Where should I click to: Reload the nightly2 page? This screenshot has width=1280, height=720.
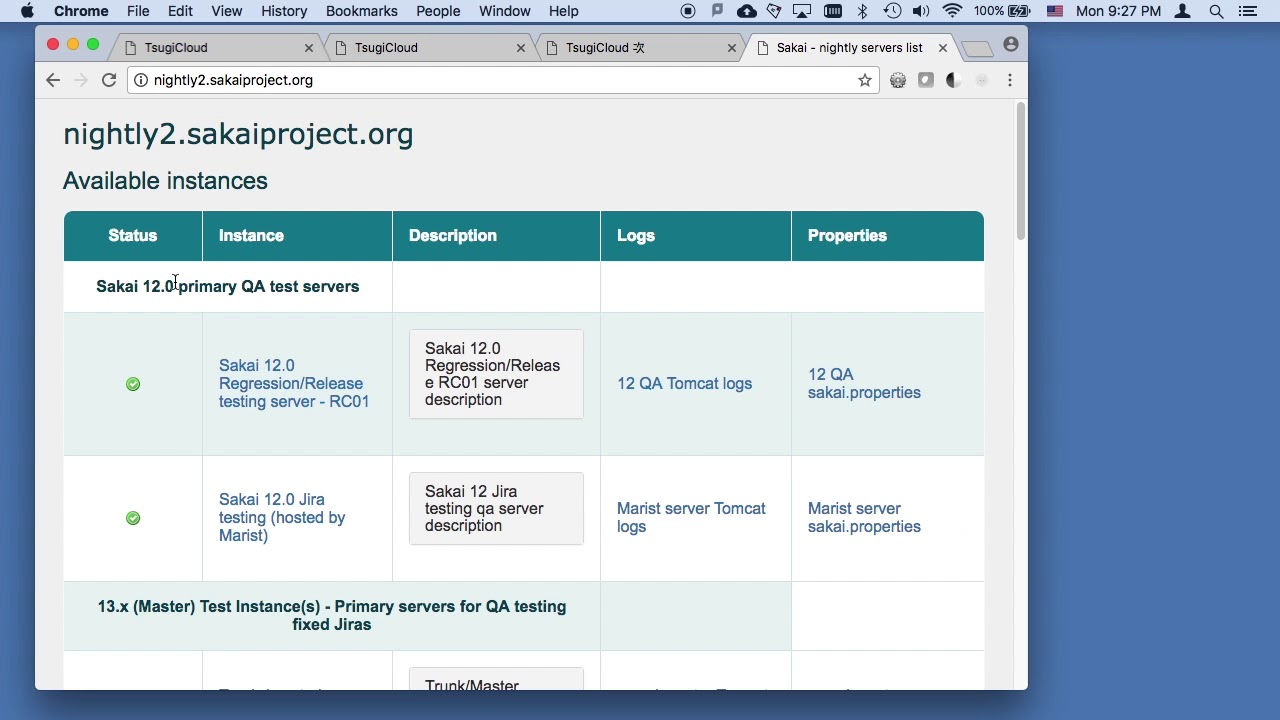click(x=109, y=80)
